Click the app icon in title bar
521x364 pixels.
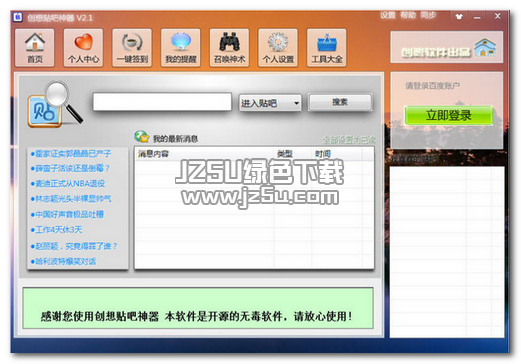[18, 17]
